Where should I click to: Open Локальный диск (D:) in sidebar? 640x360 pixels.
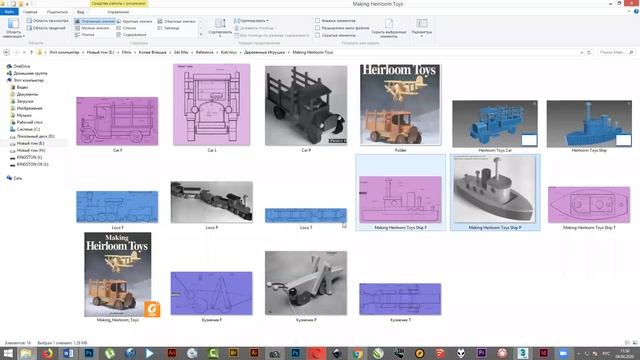35,136
